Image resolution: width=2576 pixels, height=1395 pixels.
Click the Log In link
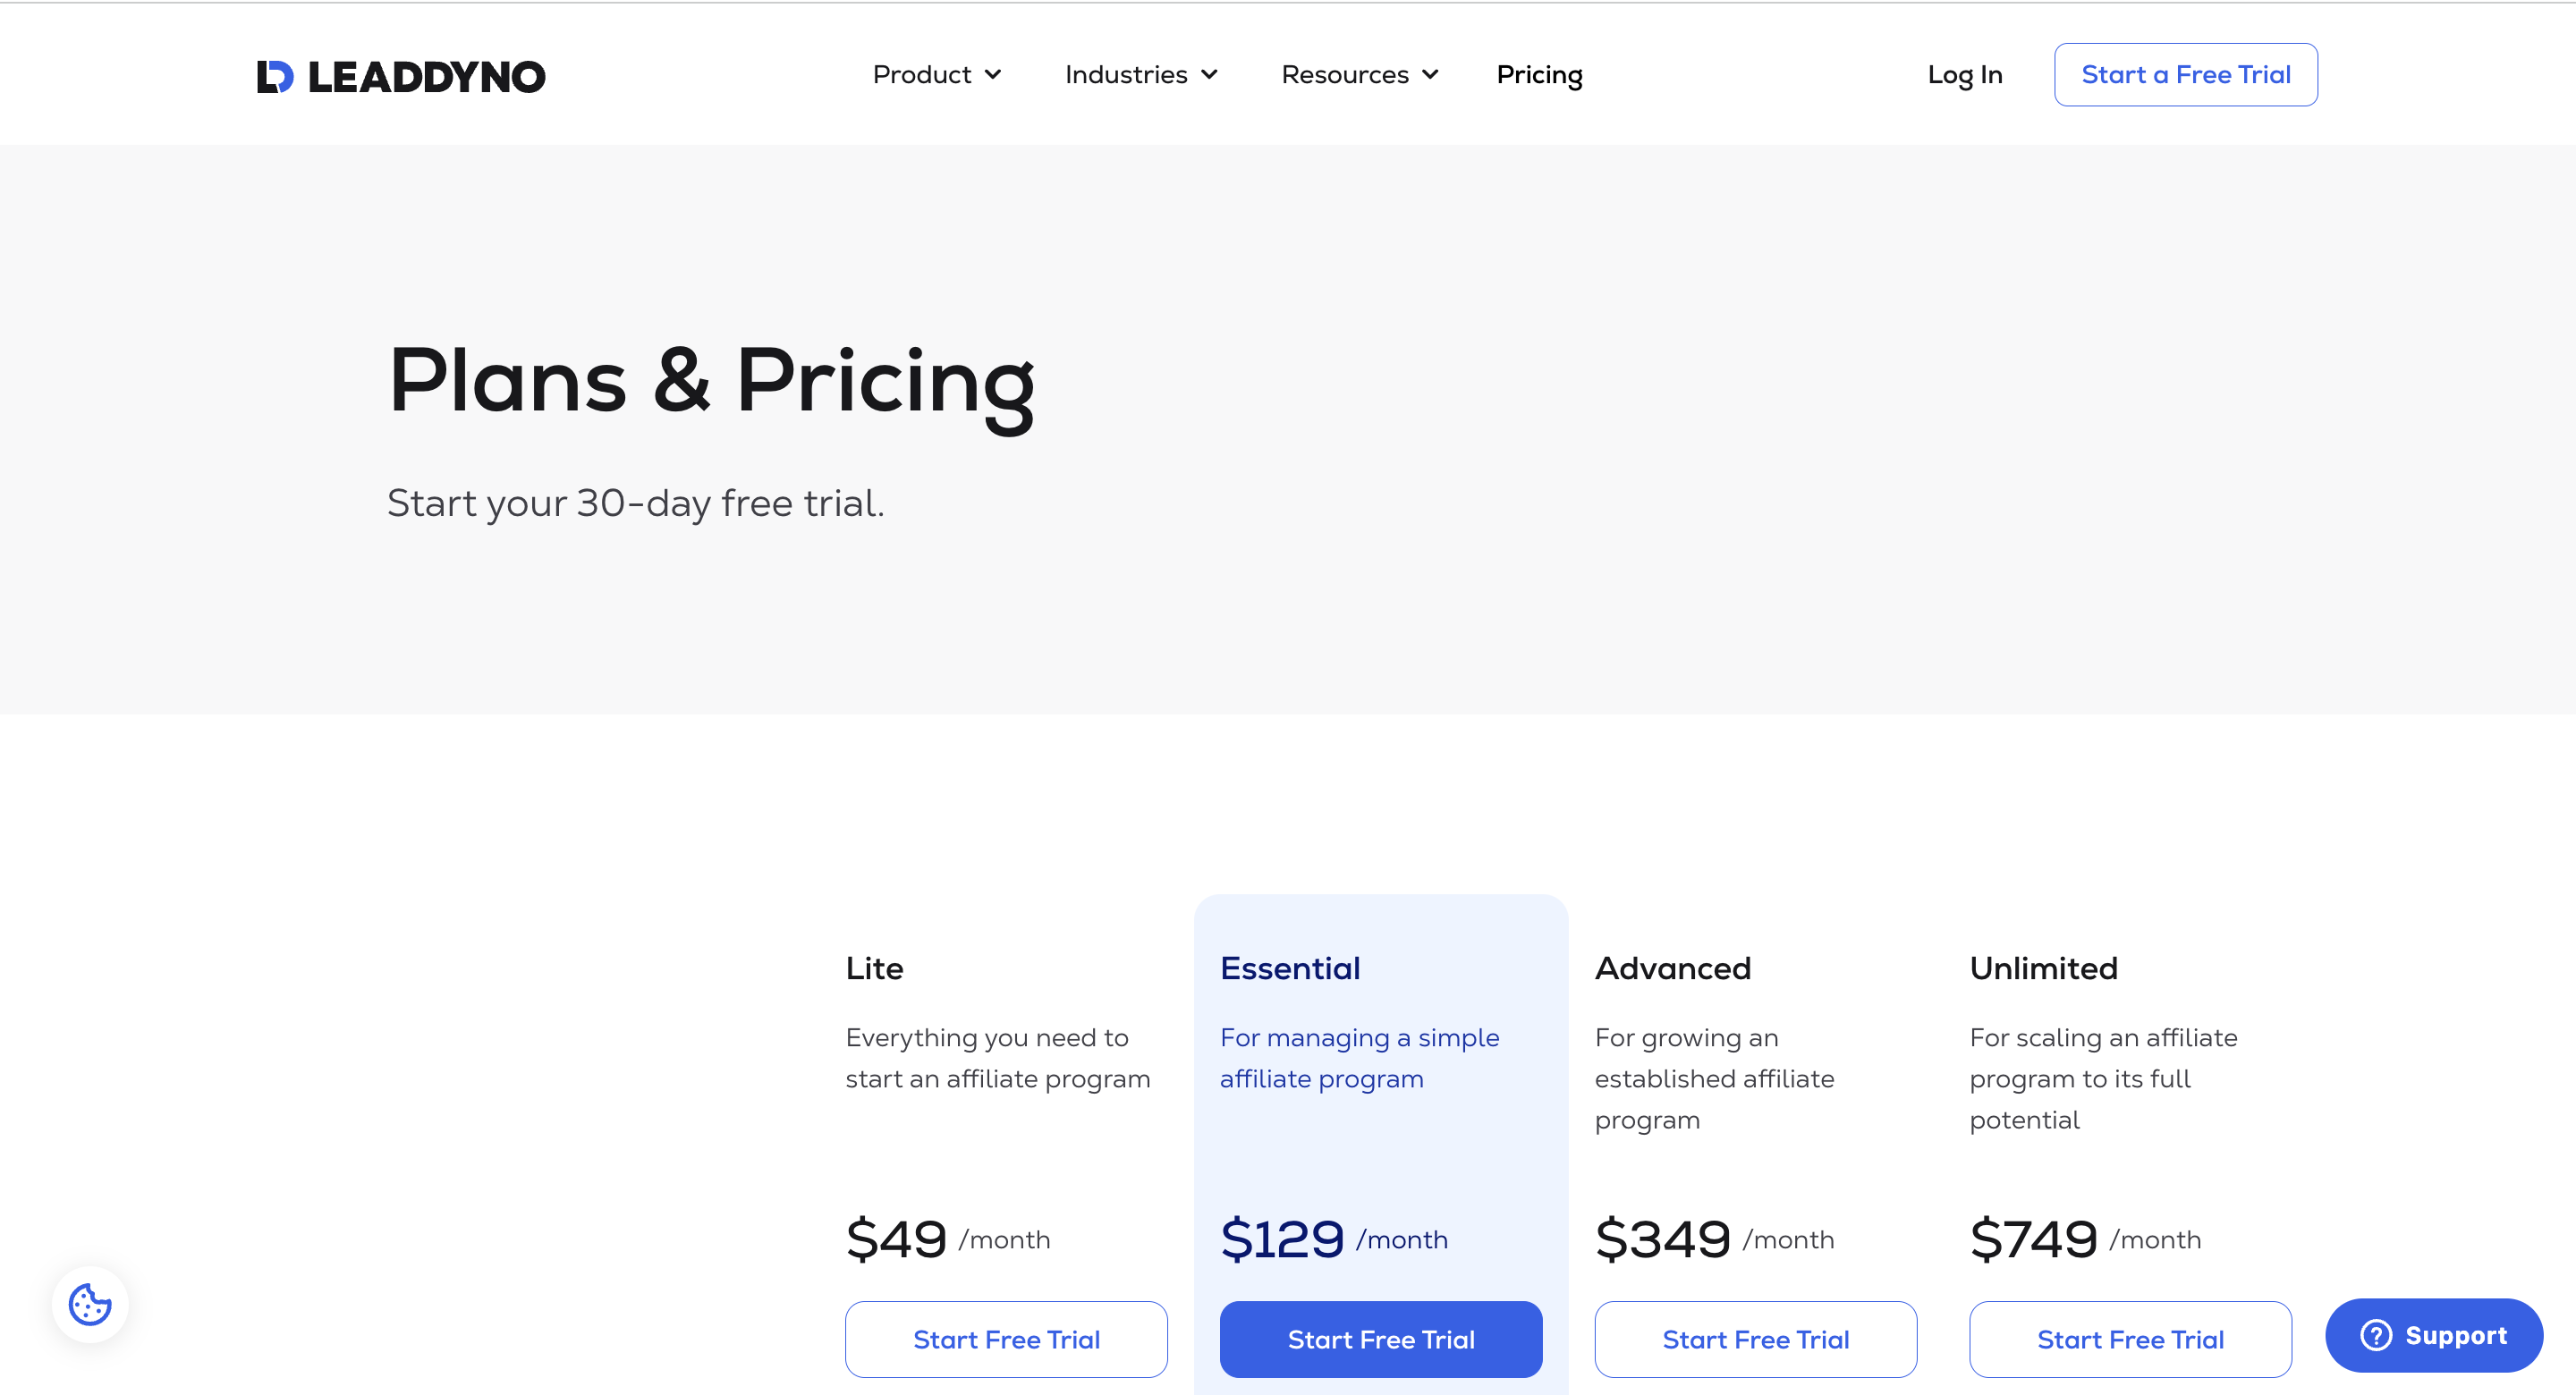click(1964, 75)
